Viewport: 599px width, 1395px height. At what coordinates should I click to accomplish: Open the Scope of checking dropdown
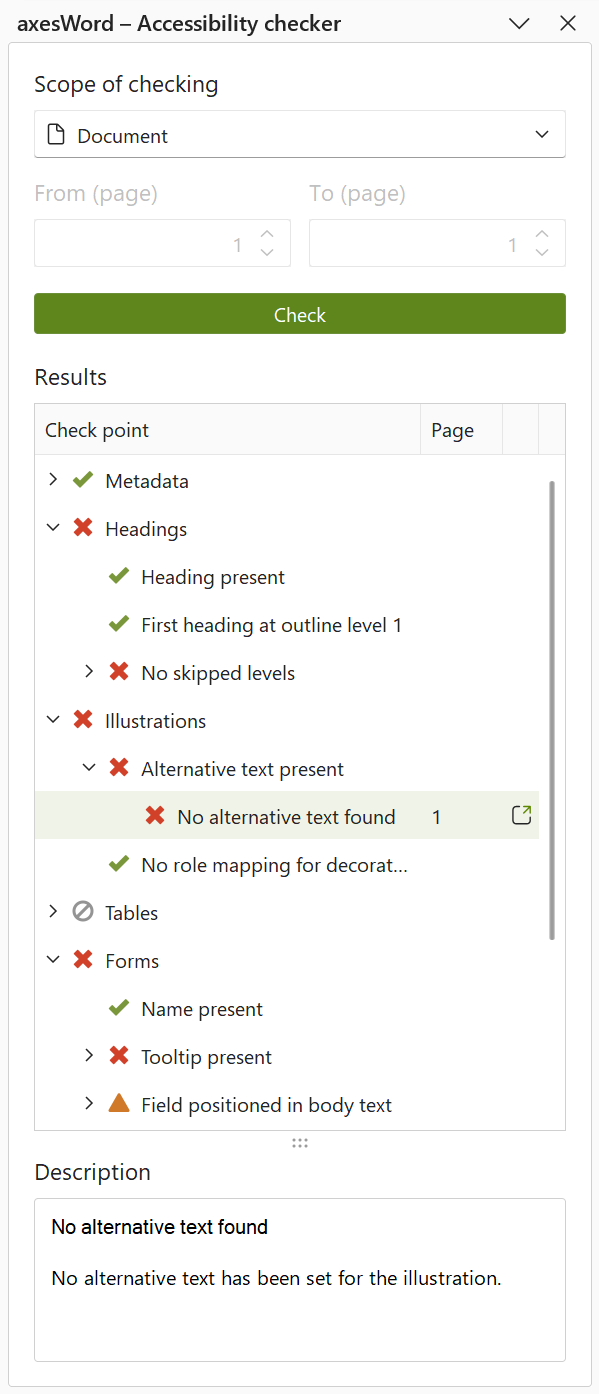pos(300,135)
